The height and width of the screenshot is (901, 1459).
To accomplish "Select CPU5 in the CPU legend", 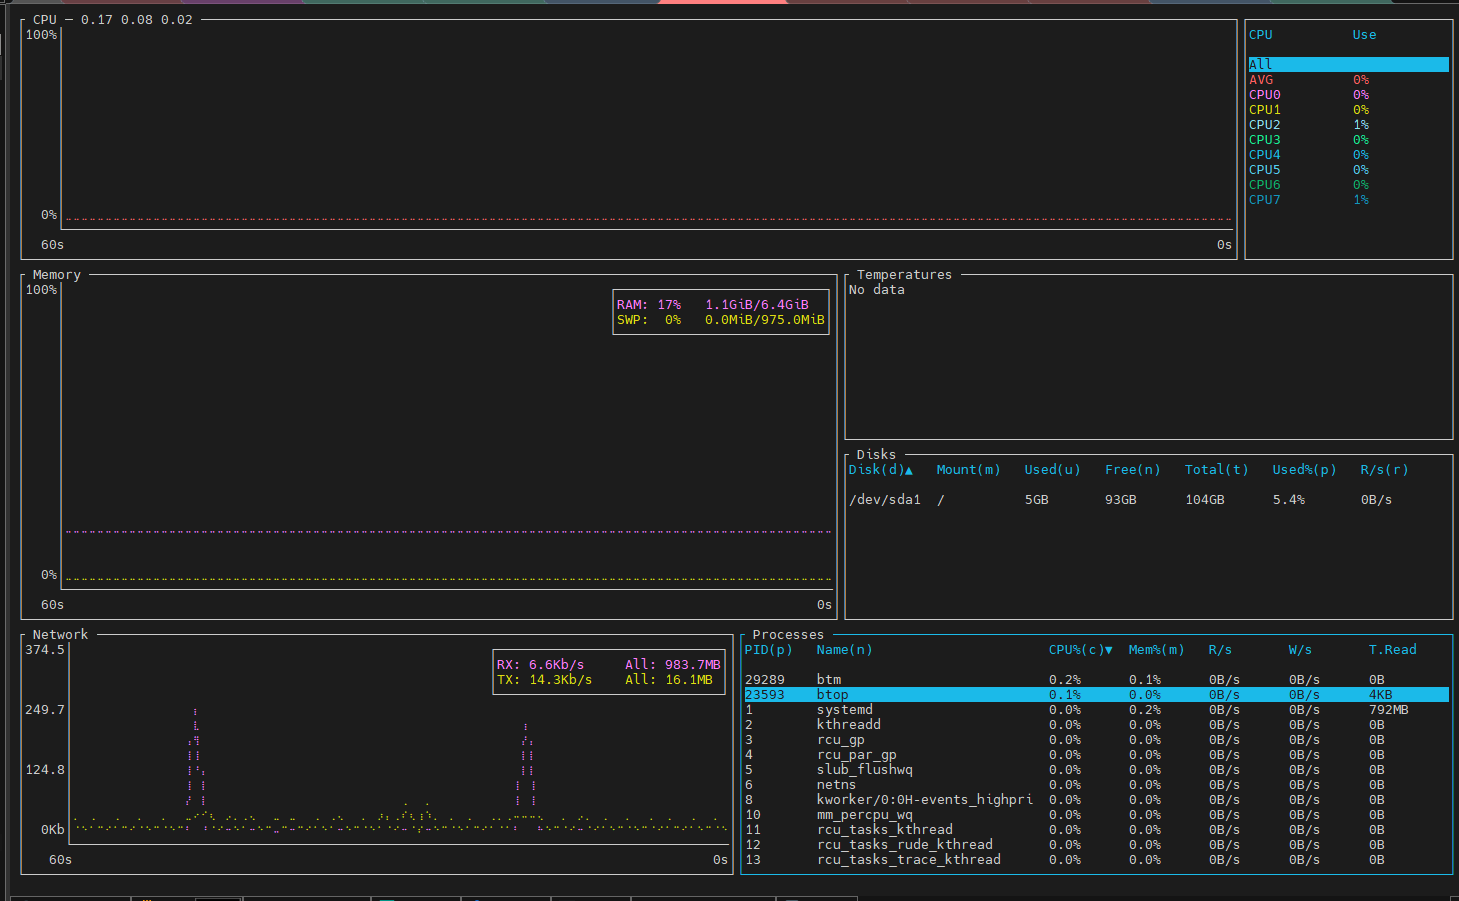I will pos(1348,169).
